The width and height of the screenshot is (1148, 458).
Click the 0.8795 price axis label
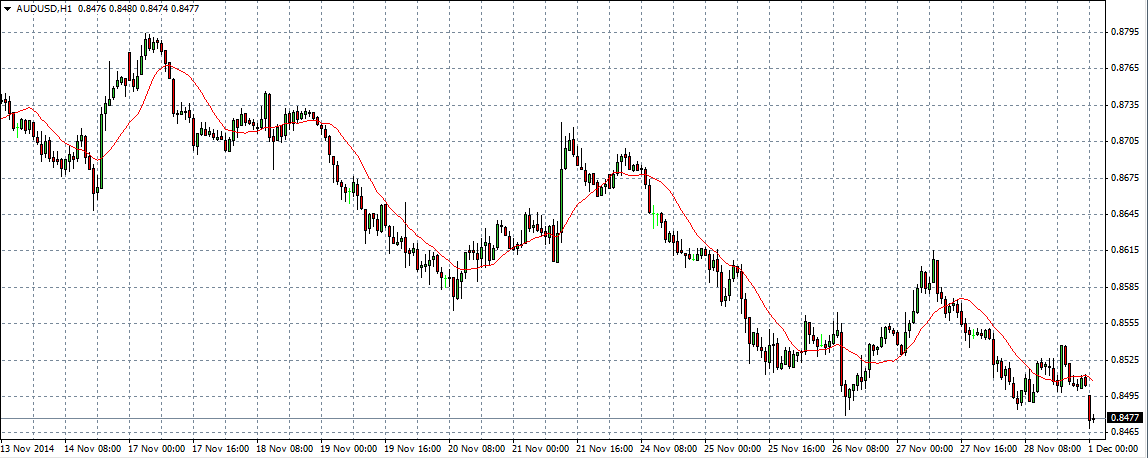tap(1125, 31)
